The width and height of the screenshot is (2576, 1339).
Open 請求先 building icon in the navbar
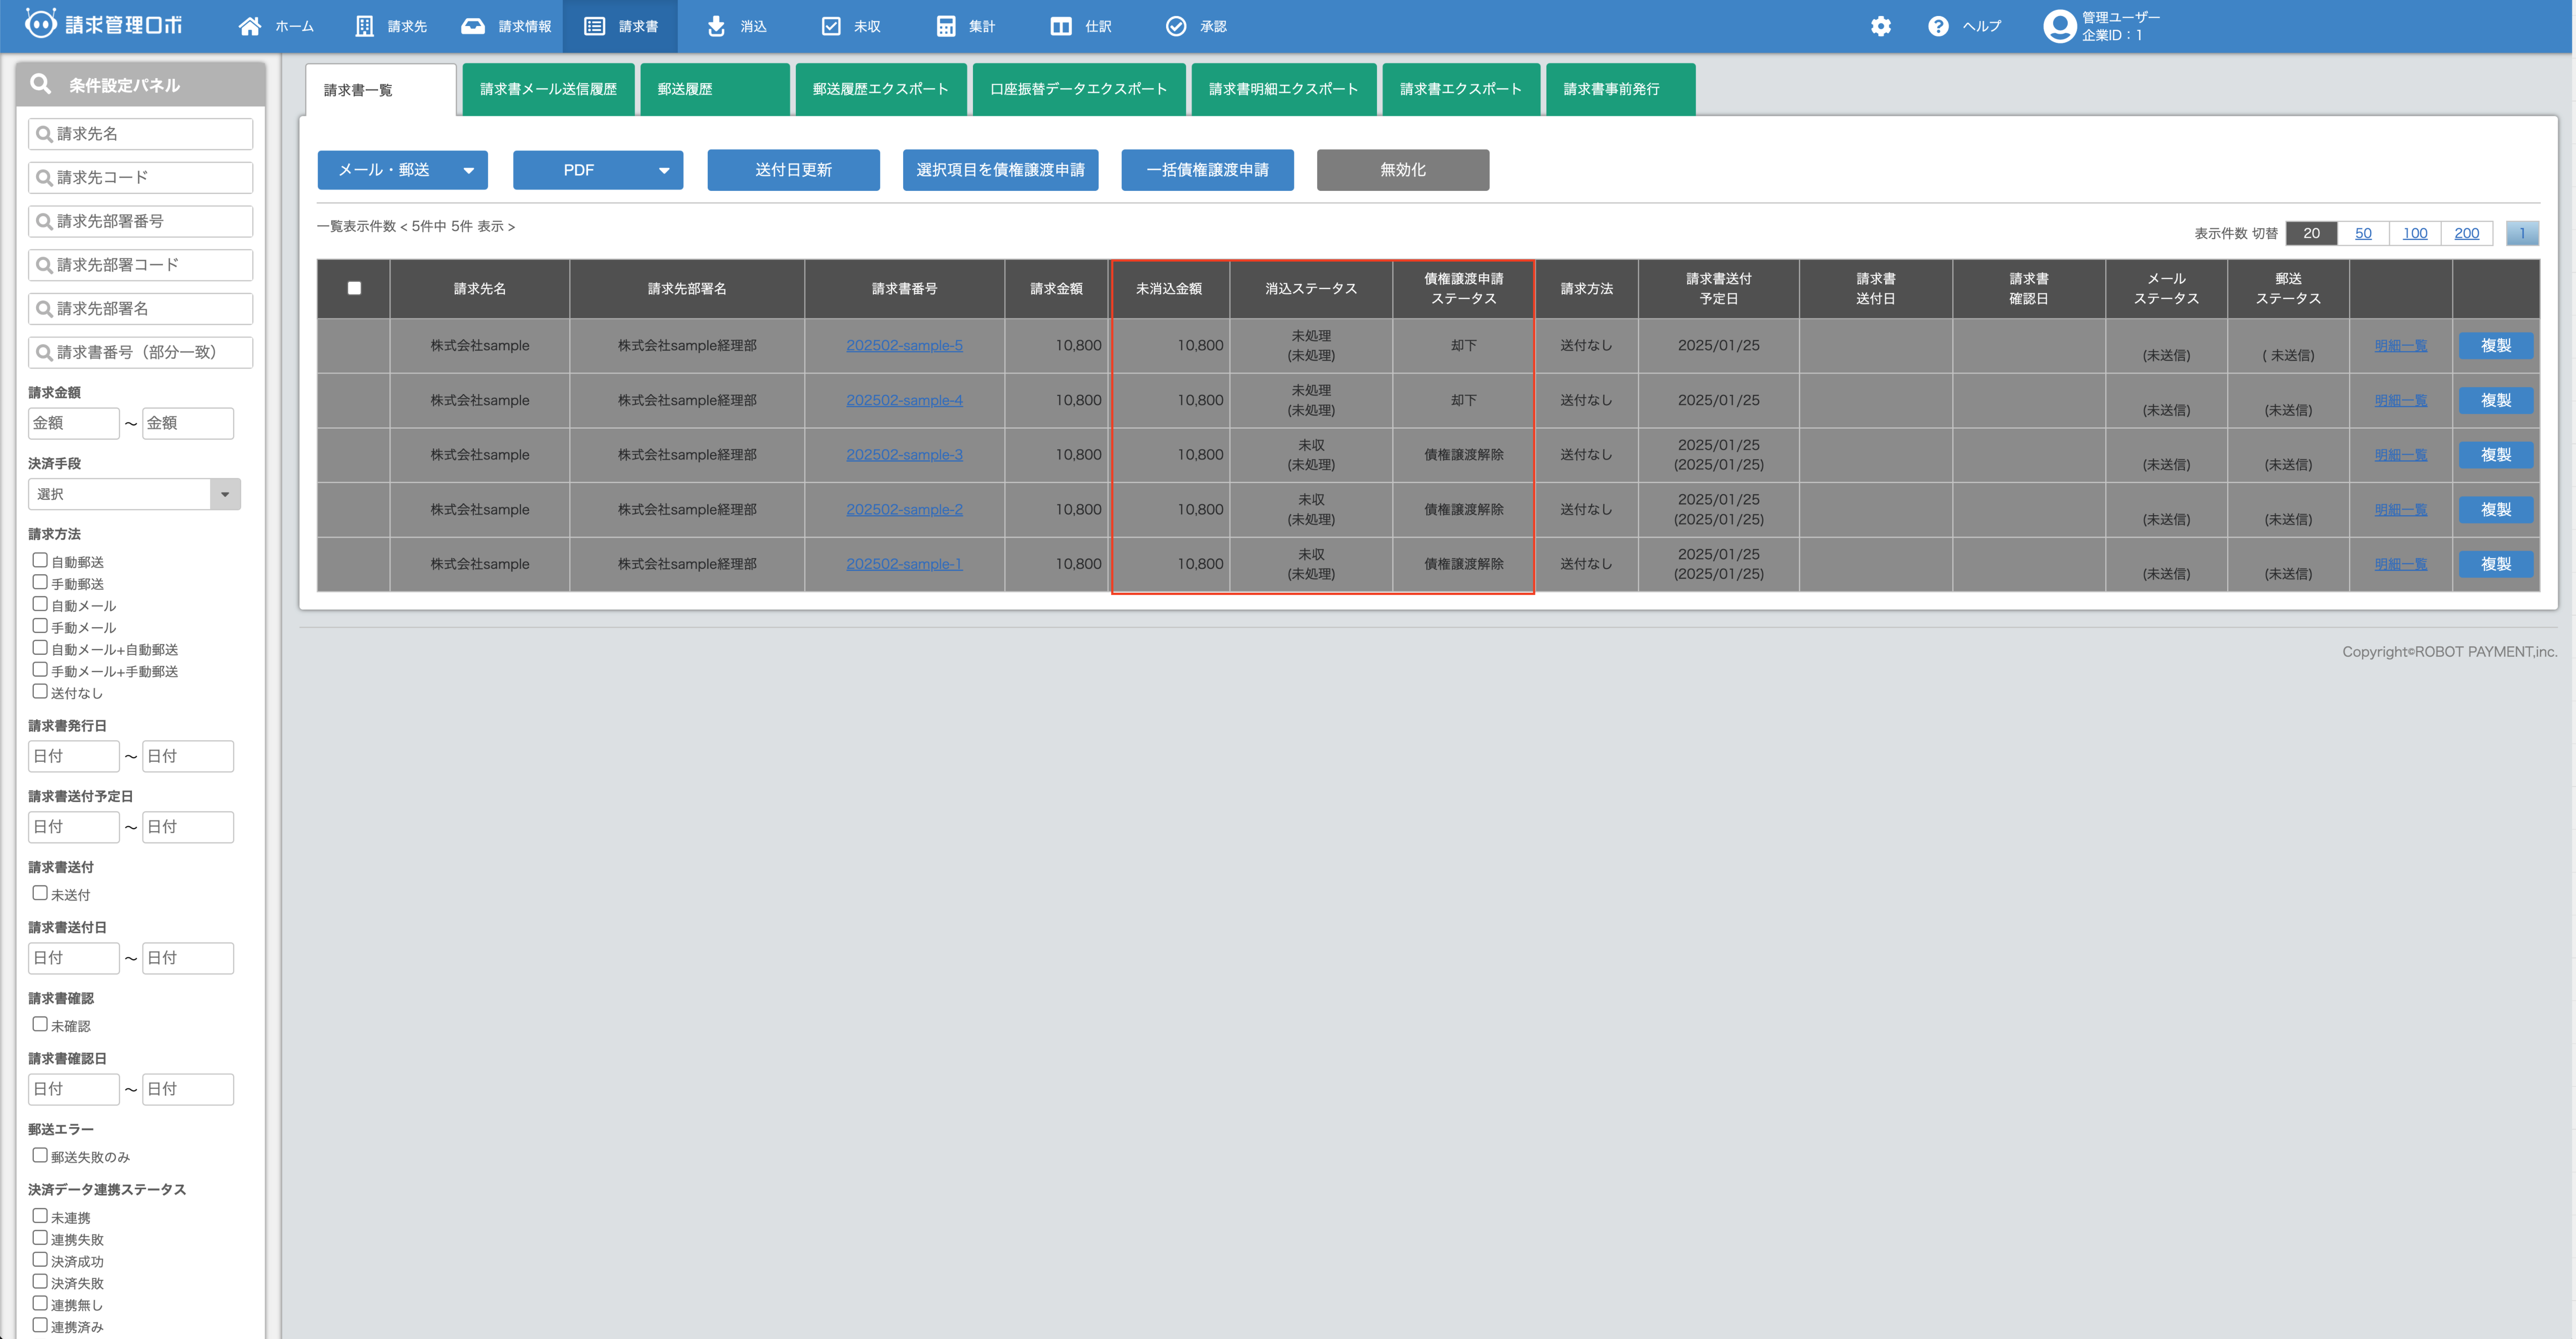pyautogui.click(x=364, y=26)
